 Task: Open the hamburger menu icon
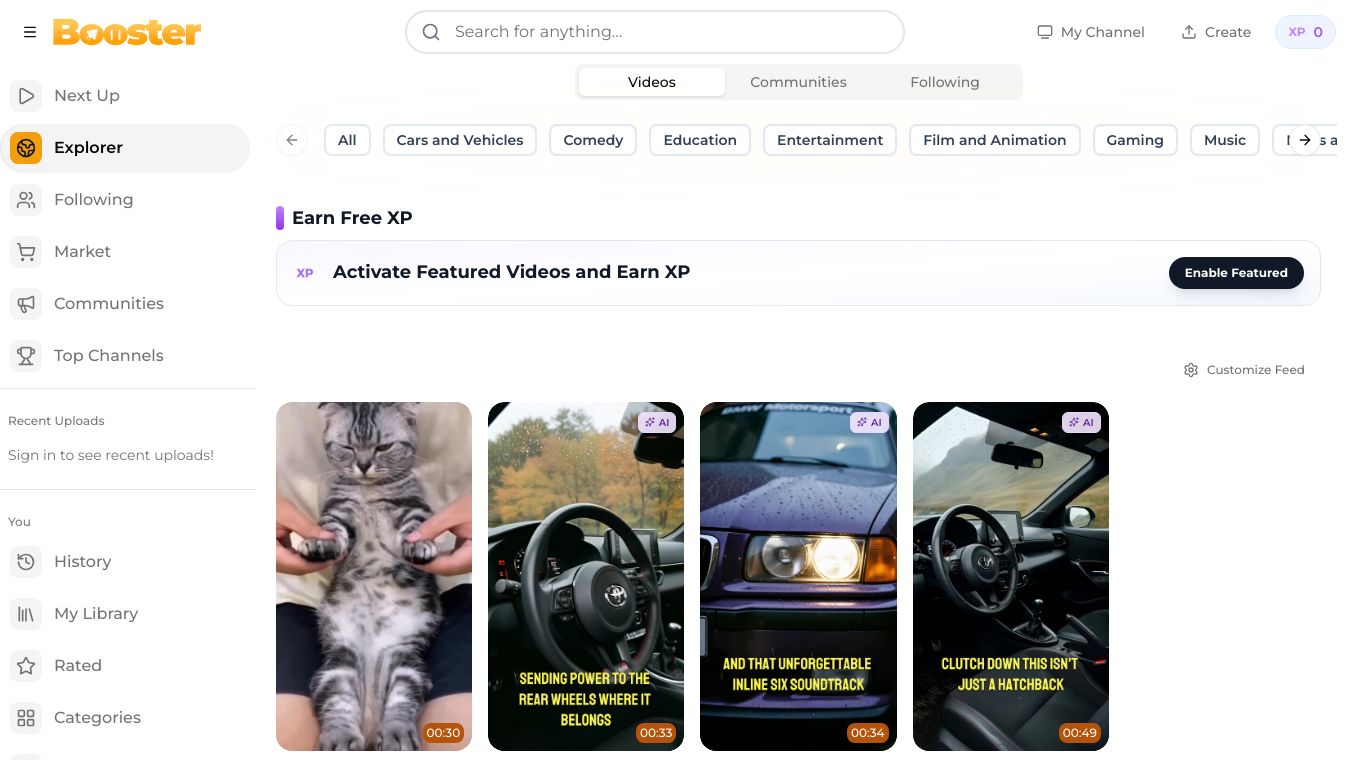tap(30, 32)
